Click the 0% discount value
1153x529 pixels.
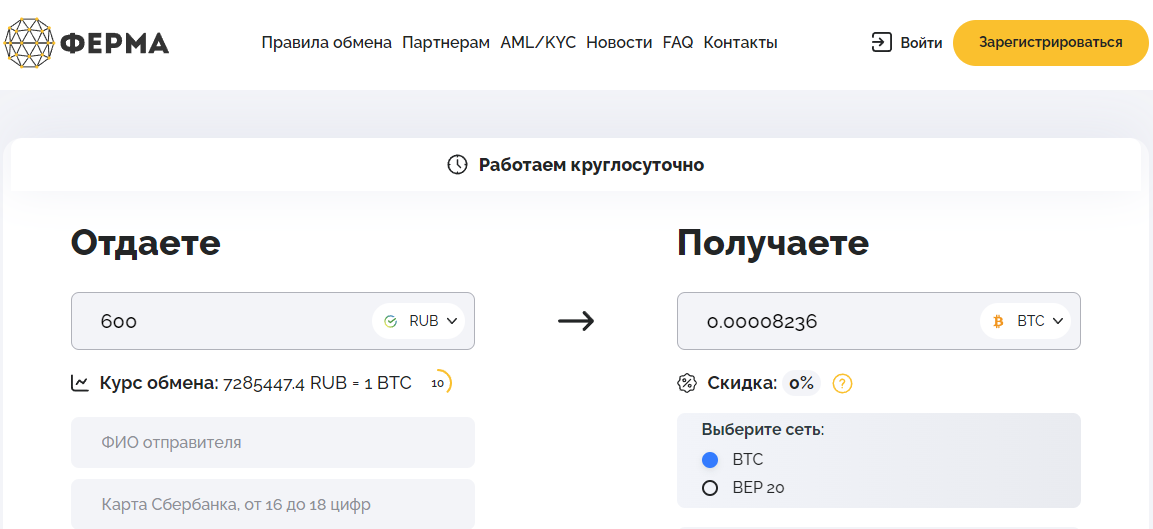[x=802, y=383]
